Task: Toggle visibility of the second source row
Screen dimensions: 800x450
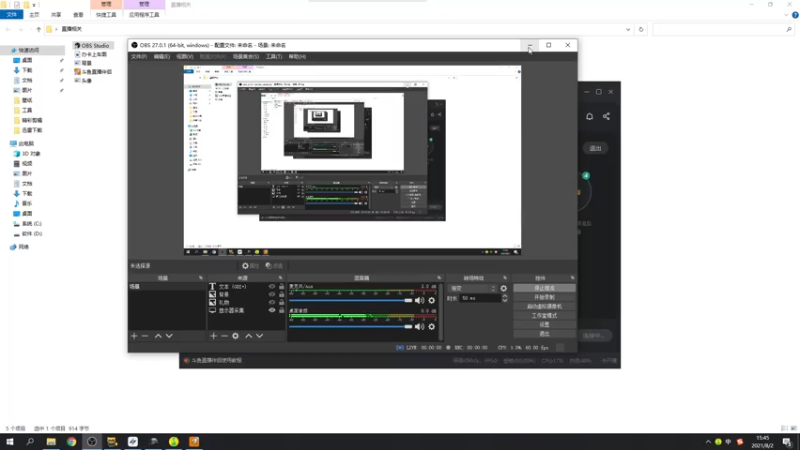Action: (x=272, y=294)
